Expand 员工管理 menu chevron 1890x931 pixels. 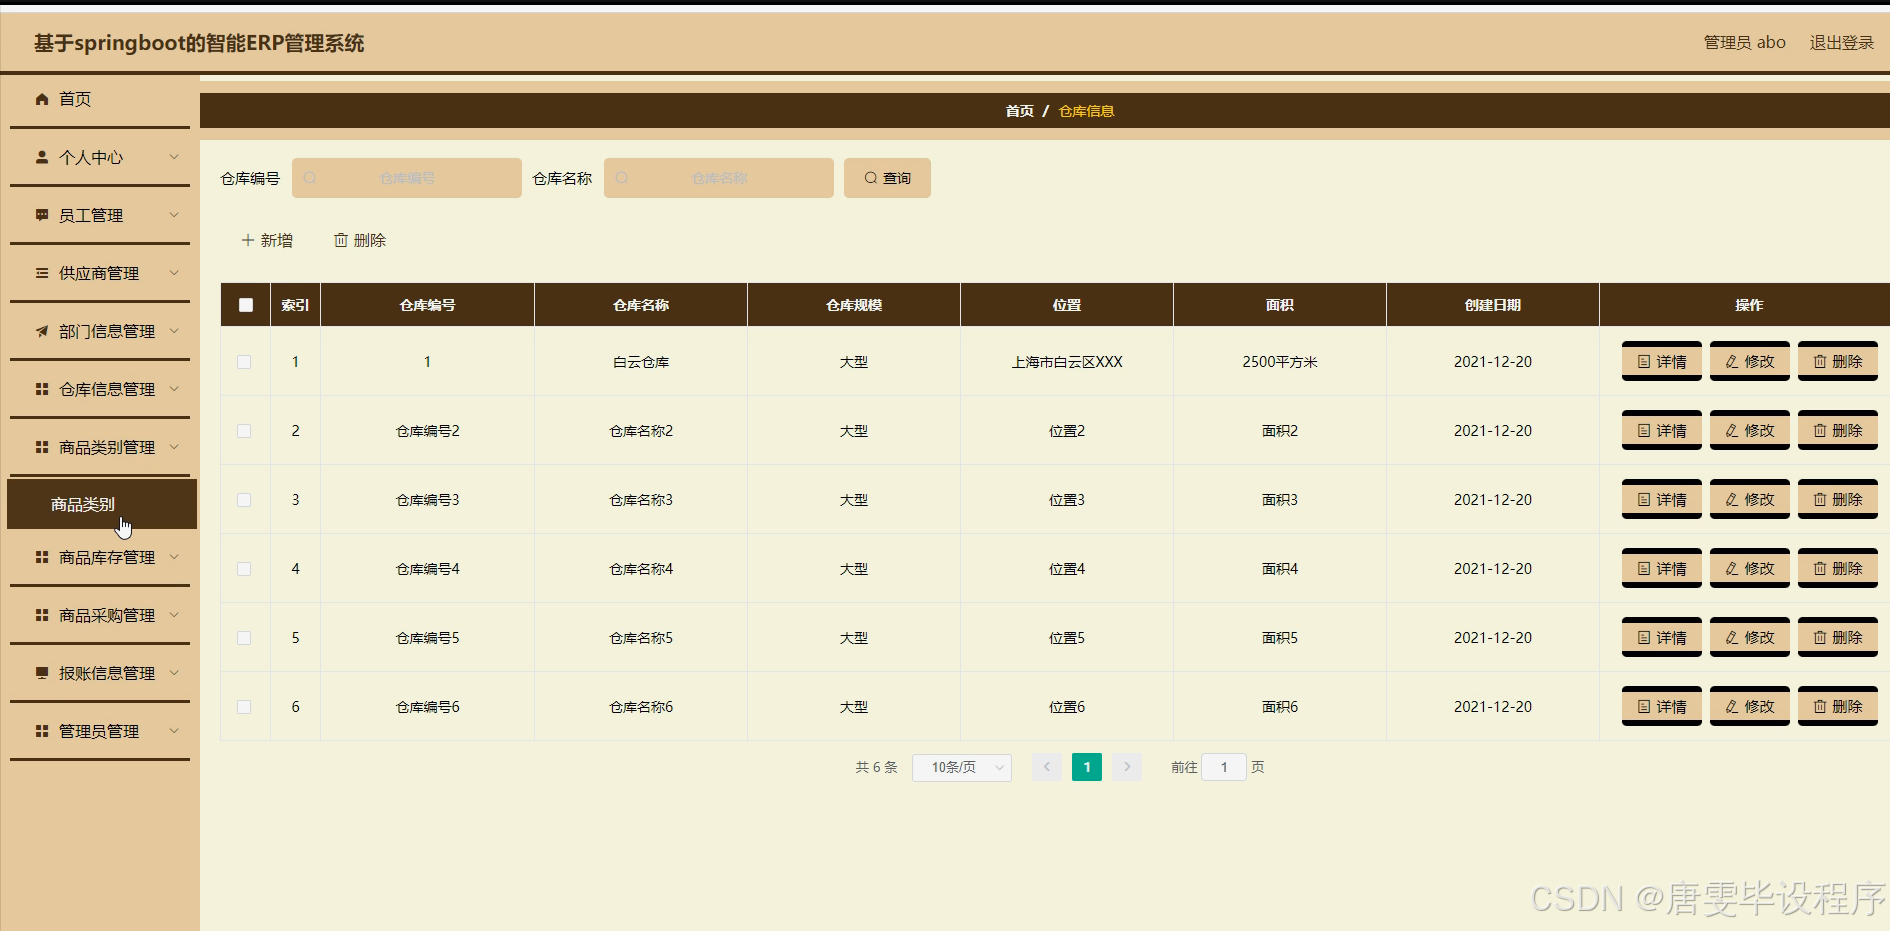pos(174,215)
